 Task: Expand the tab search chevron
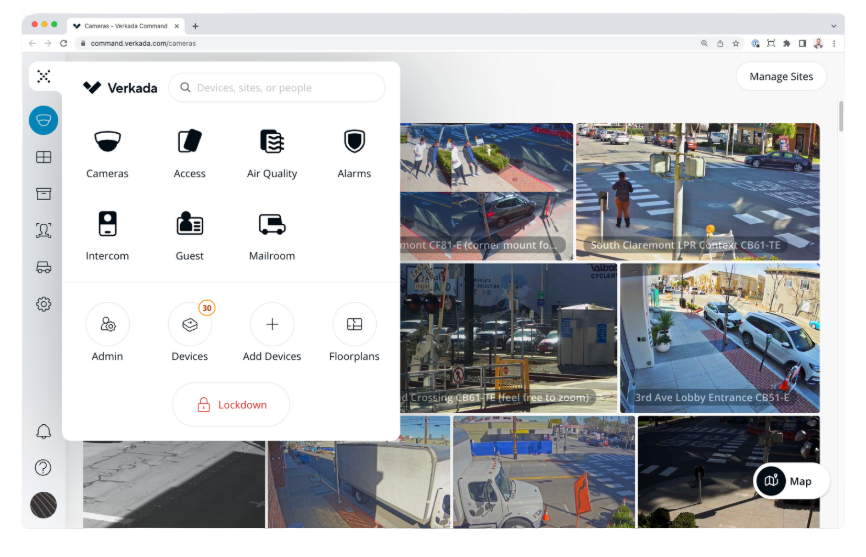(x=833, y=26)
